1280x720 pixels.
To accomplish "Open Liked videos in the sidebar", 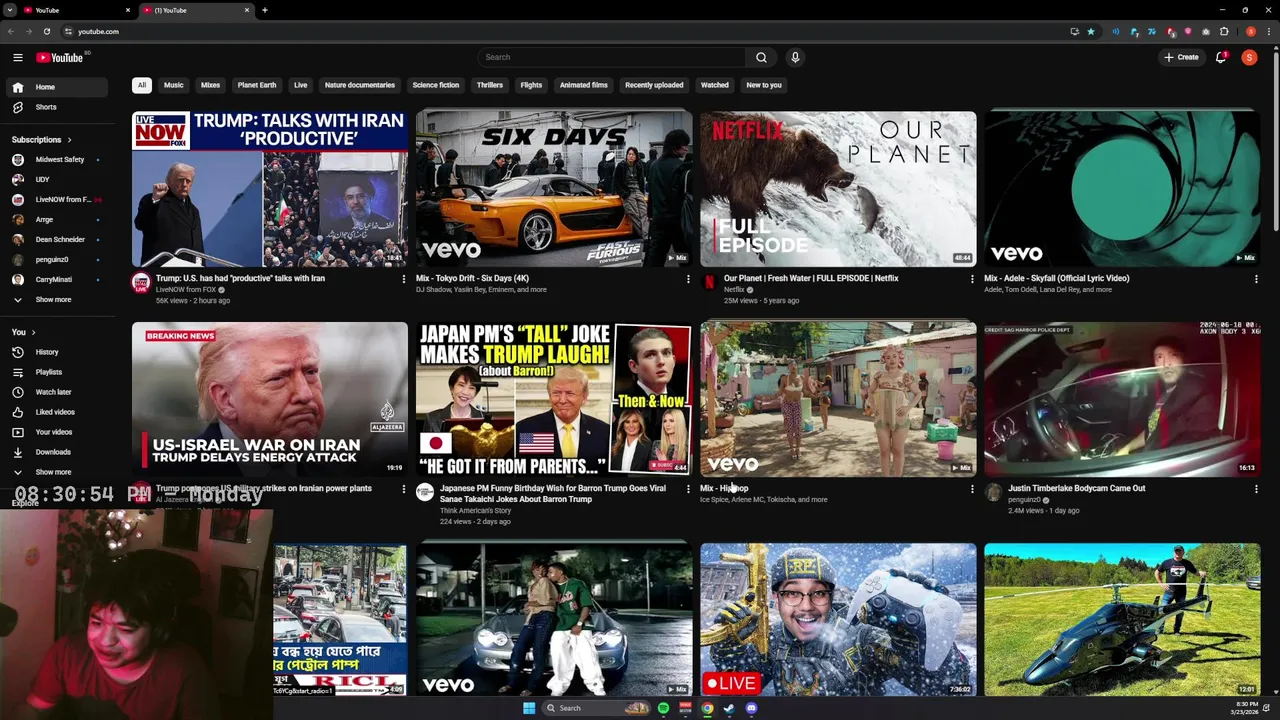I will click(56, 412).
